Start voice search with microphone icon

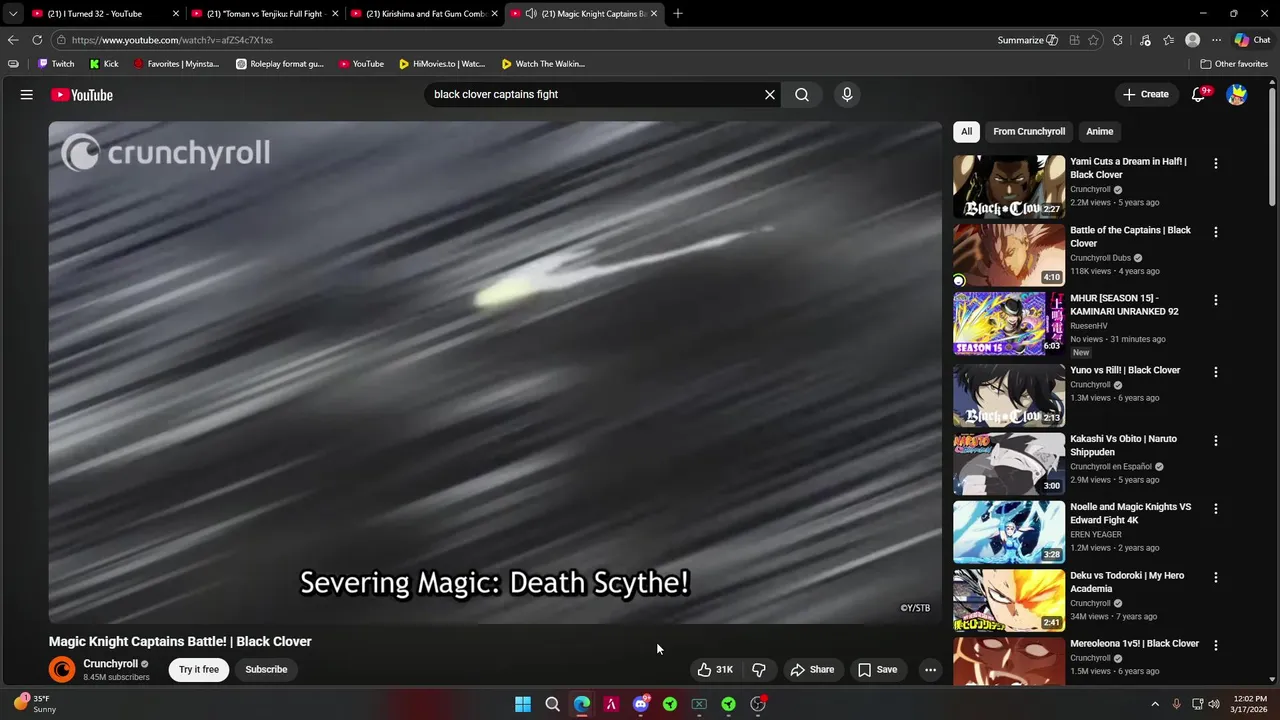(847, 95)
